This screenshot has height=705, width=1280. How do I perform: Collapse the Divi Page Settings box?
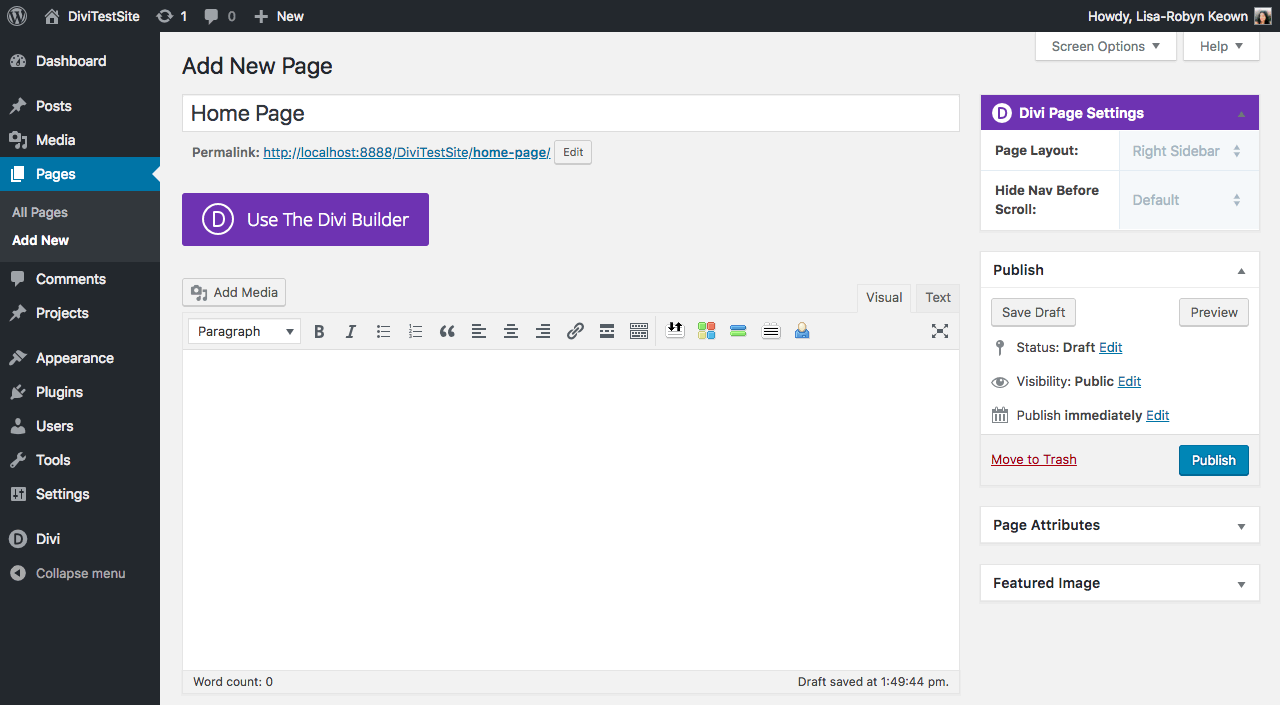coord(1241,114)
